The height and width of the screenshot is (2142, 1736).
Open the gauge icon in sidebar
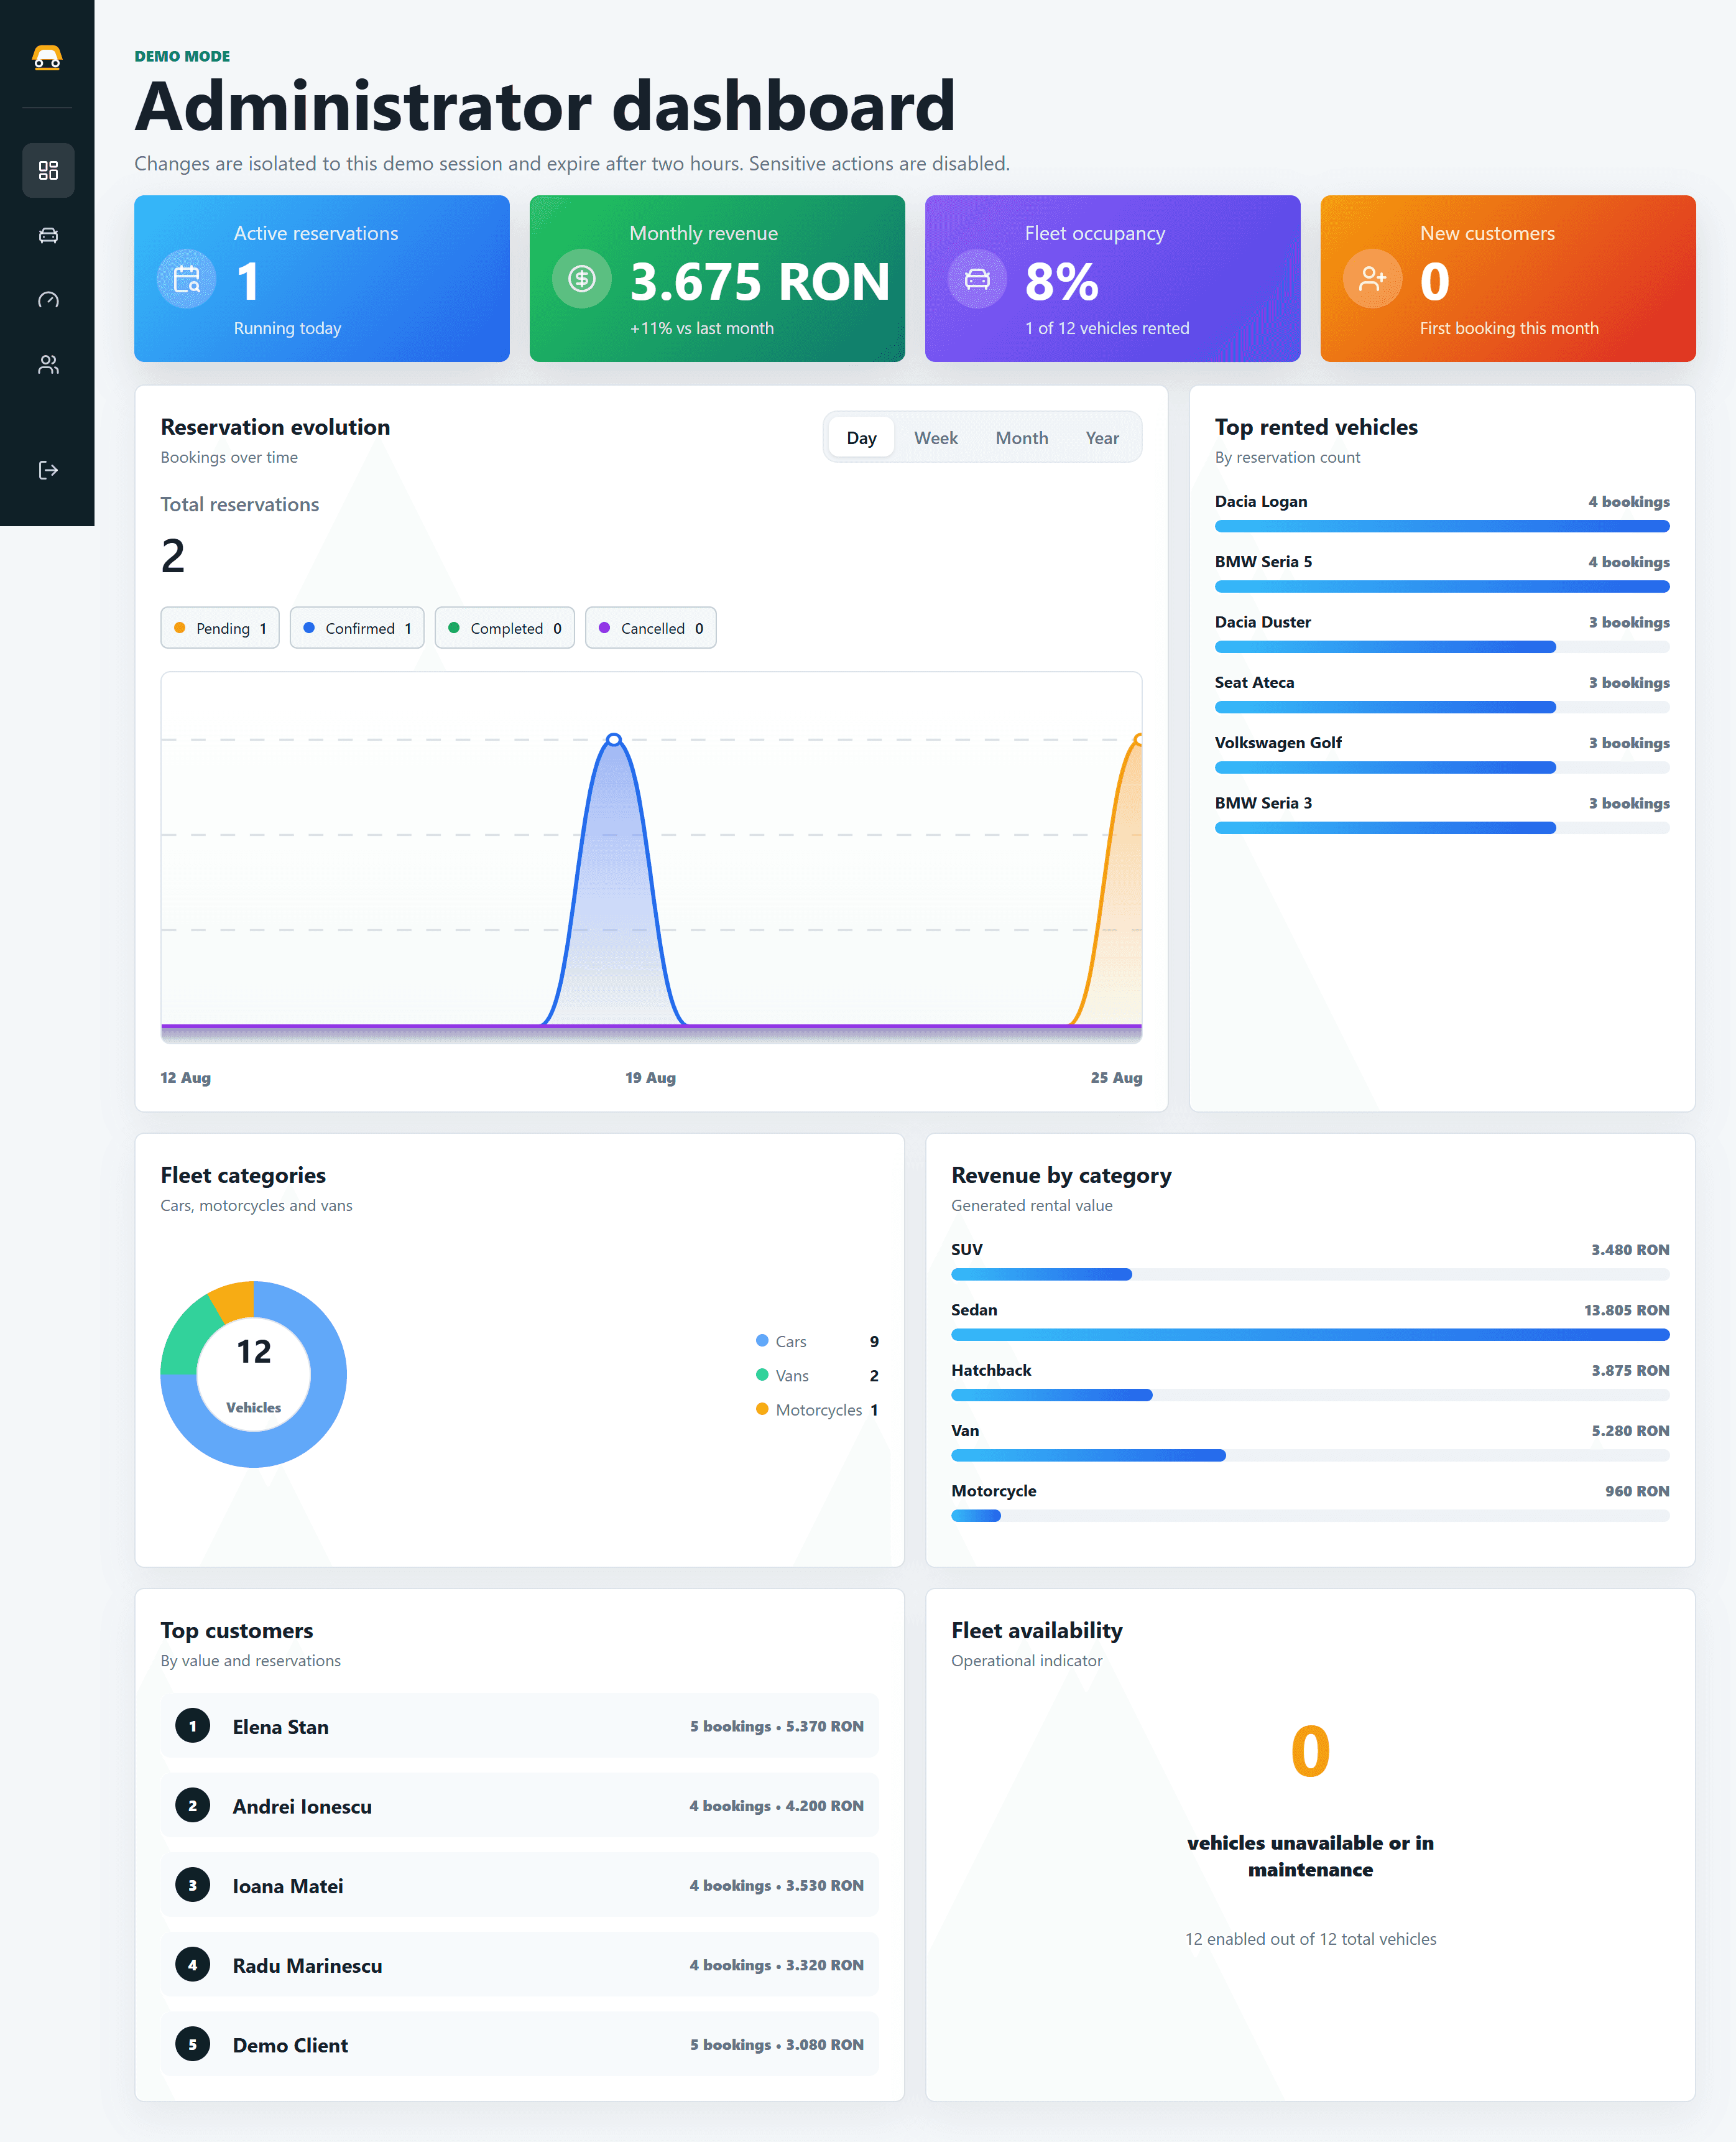pyautogui.click(x=48, y=300)
